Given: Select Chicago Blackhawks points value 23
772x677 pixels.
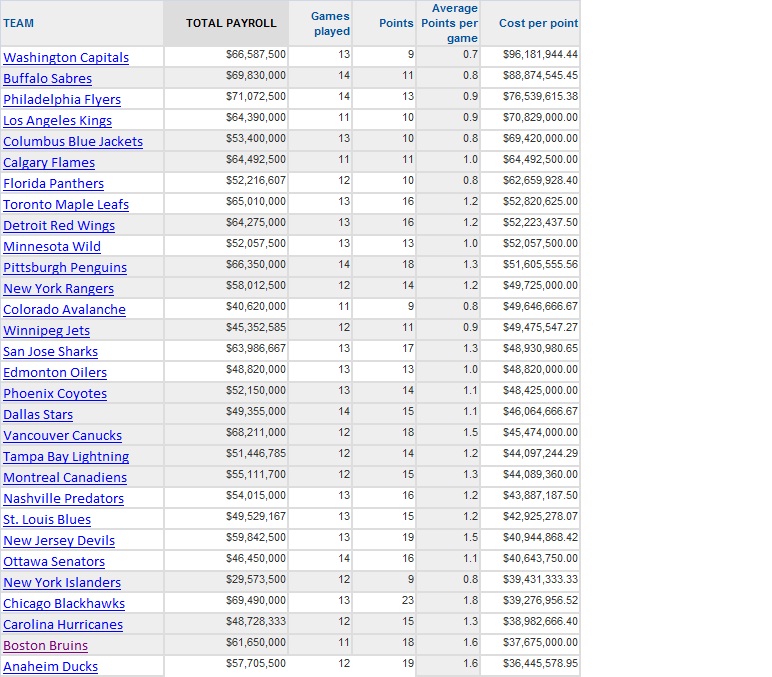Looking at the screenshot, I should pos(408,600).
